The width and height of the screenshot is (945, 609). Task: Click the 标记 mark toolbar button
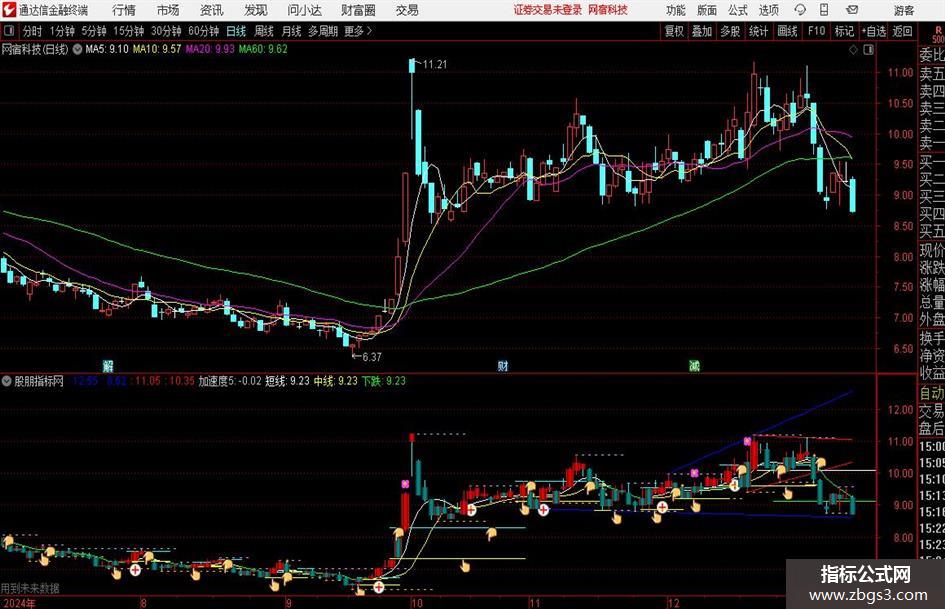(844, 31)
